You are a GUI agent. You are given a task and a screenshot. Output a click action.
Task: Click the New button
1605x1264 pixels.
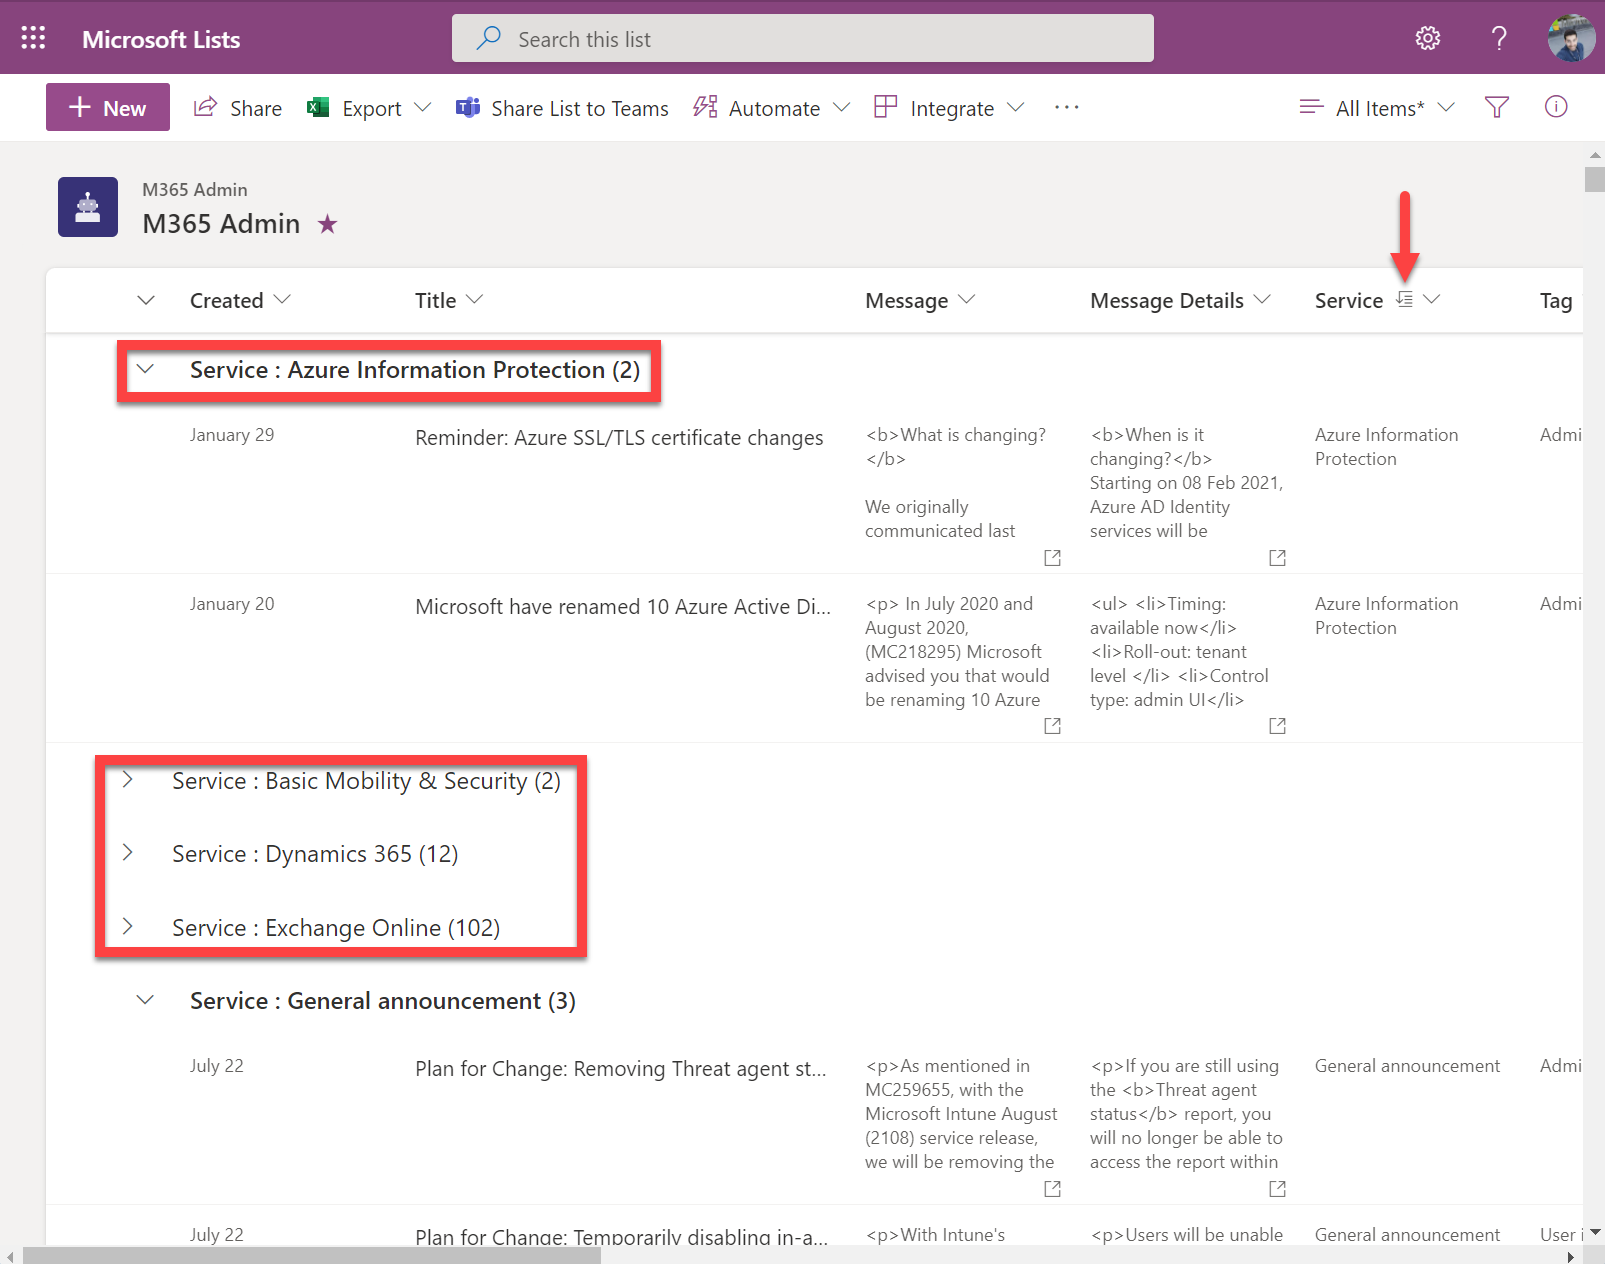(108, 108)
